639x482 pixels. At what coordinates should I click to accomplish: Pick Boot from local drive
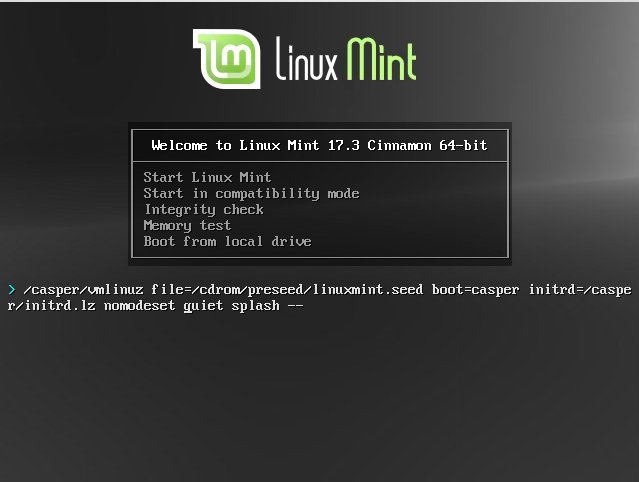coord(227,242)
